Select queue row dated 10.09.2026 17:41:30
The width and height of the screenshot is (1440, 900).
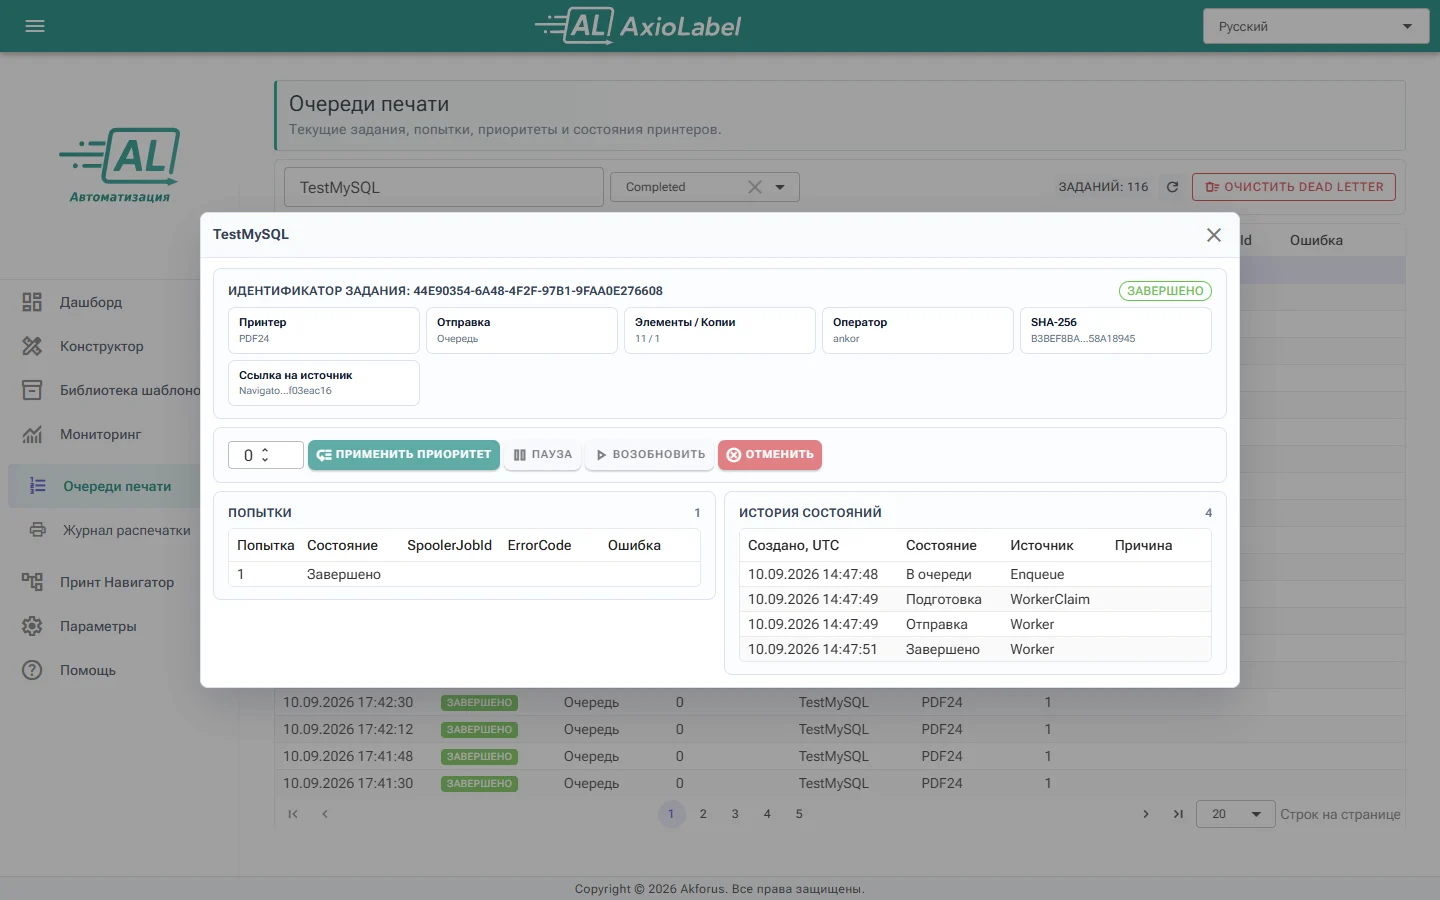tap(840, 783)
